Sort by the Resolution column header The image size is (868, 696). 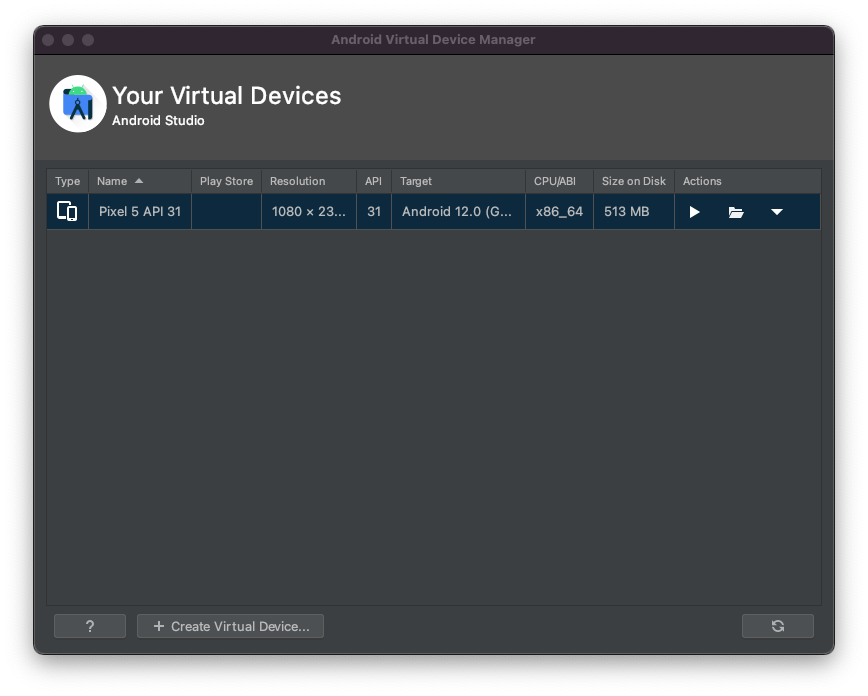[x=309, y=181]
